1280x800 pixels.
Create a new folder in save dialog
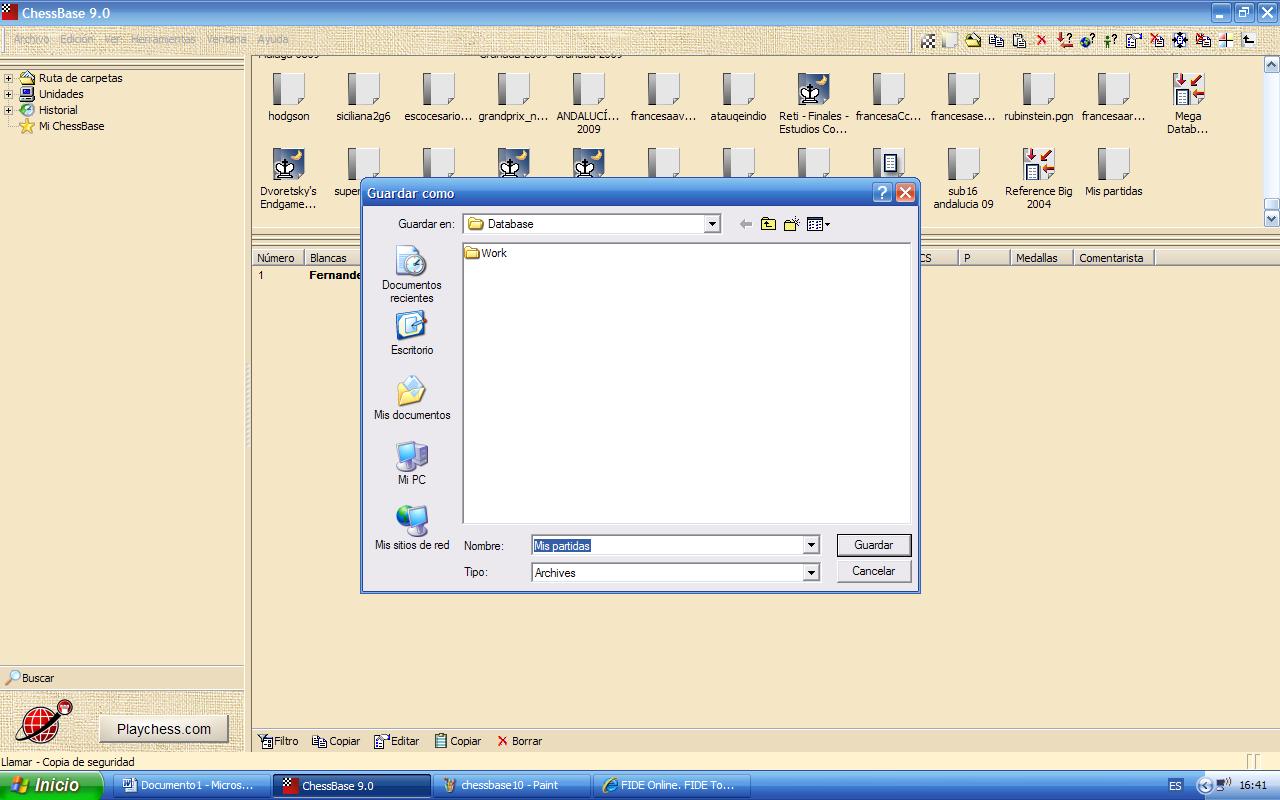point(791,224)
